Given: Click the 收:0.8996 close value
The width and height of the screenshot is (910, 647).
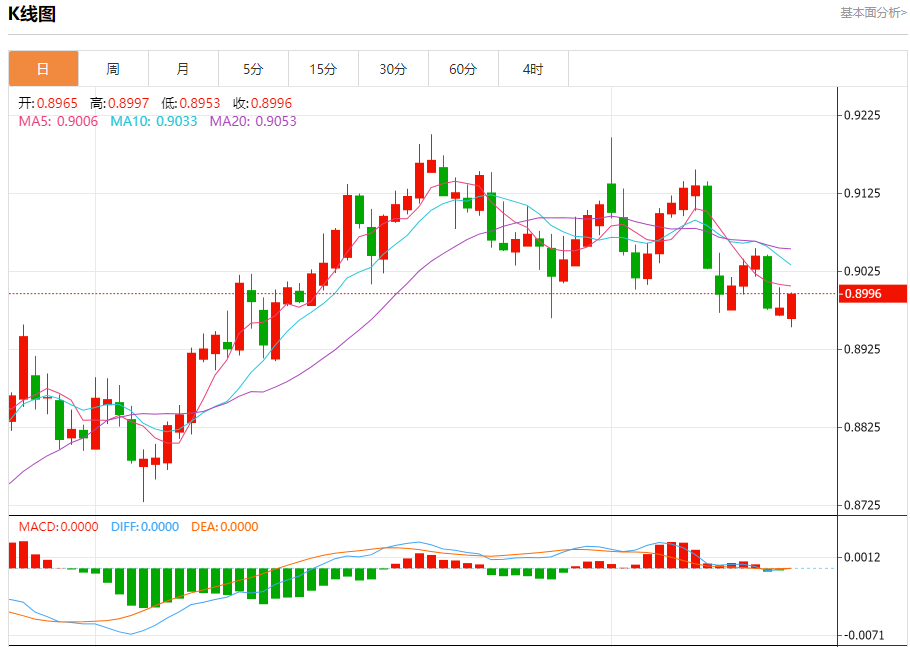Looking at the screenshot, I should click(x=262, y=103).
